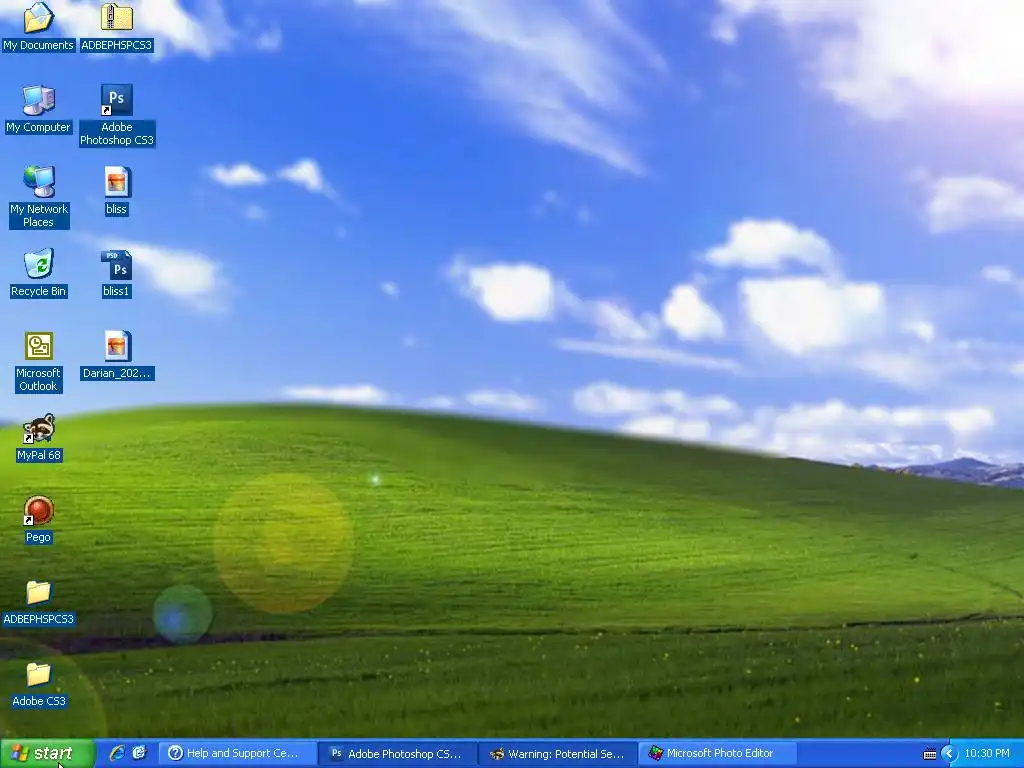
Task: Switch to Adobe Photoshop CS3 taskbar button
Action: click(398, 754)
